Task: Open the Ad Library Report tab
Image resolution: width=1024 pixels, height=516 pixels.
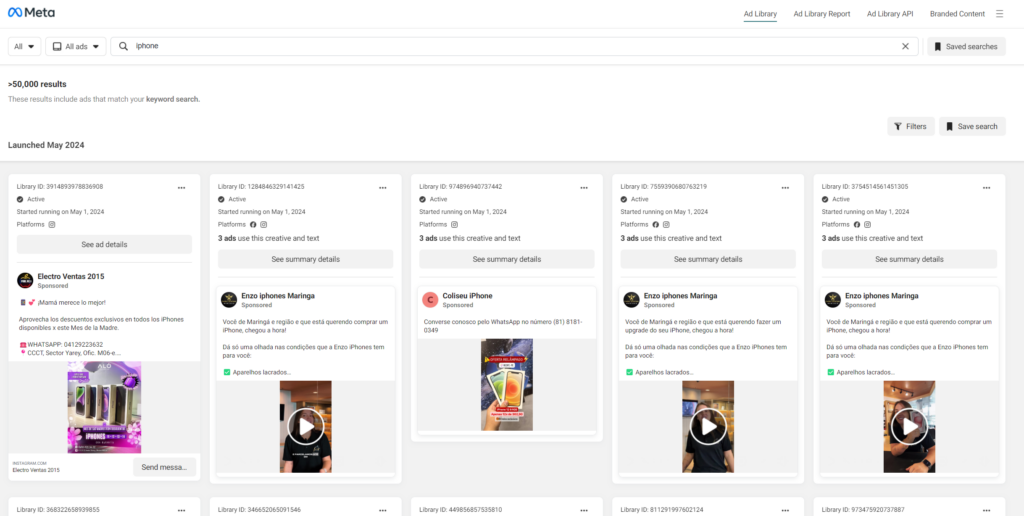Action: (822, 14)
